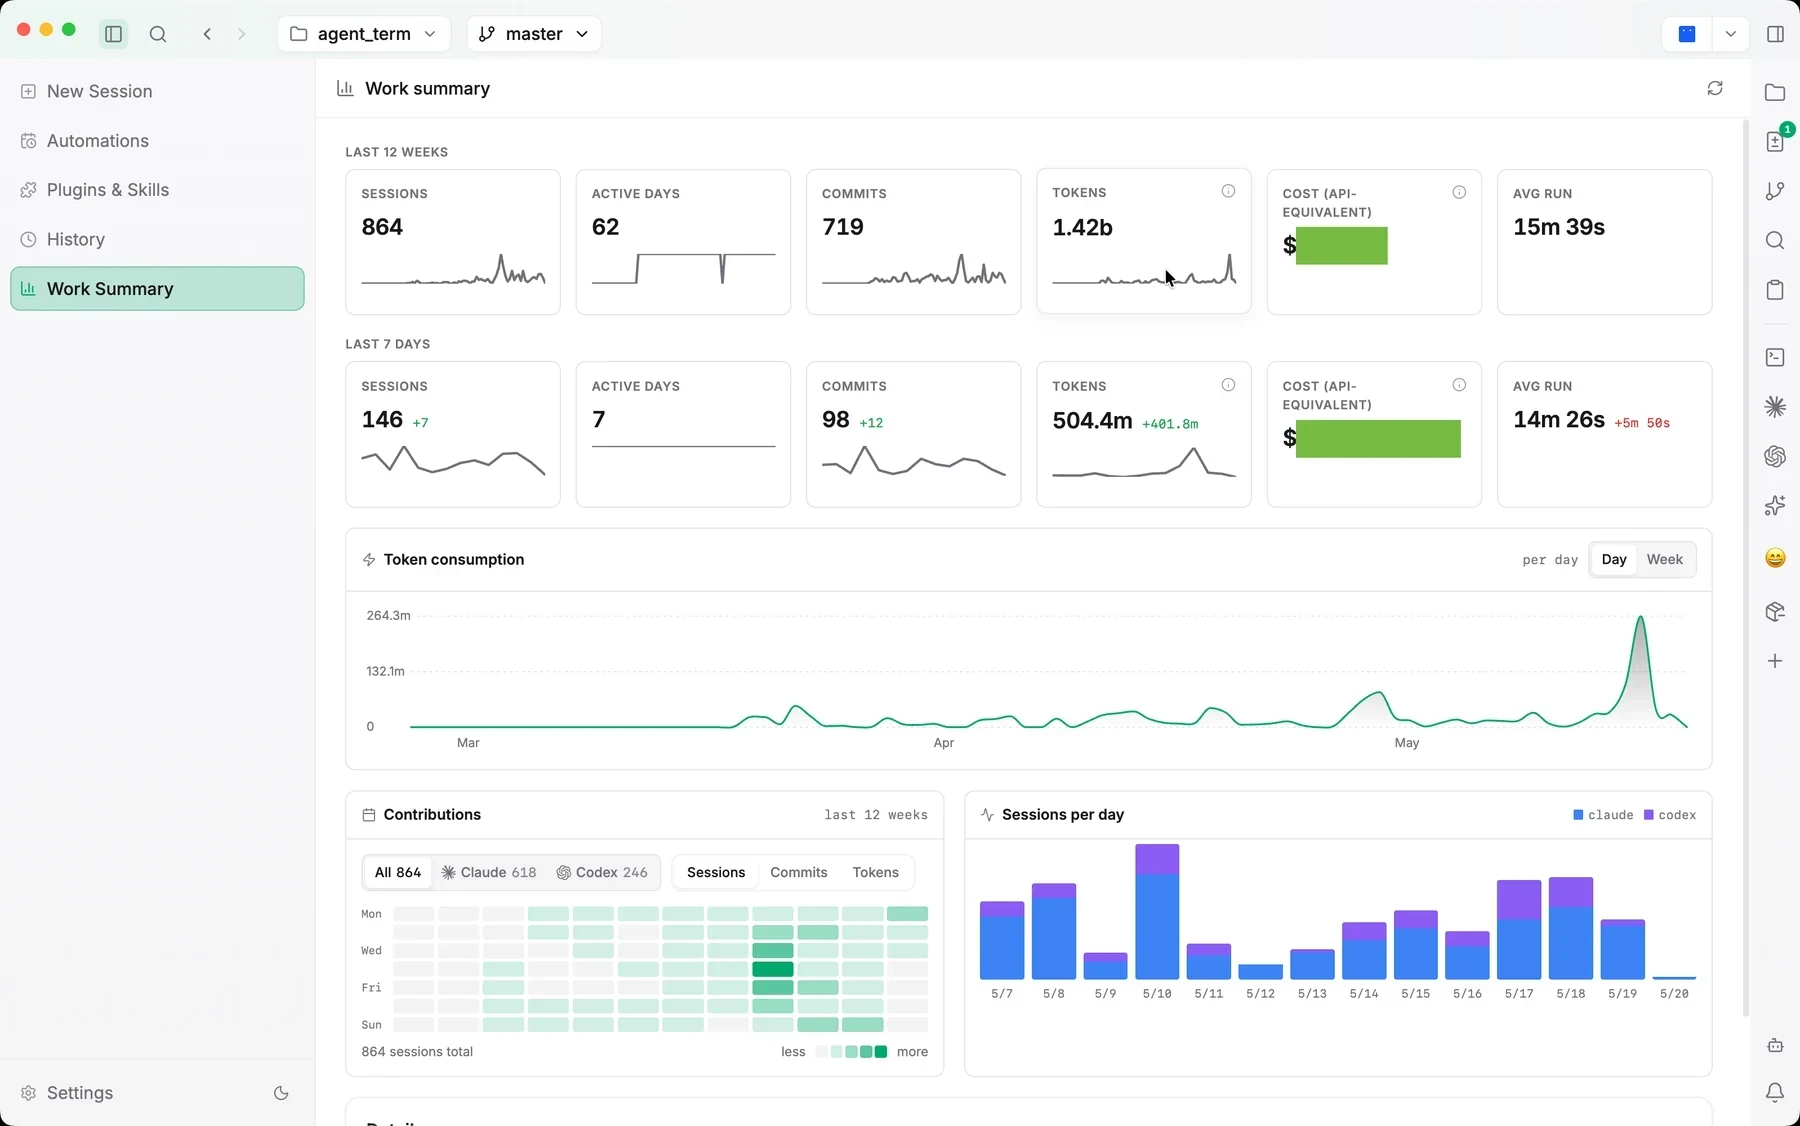The width and height of the screenshot is (1800, 1126).
Task: Open the terminal icon in right rail
Action: tap(1775, 357)
